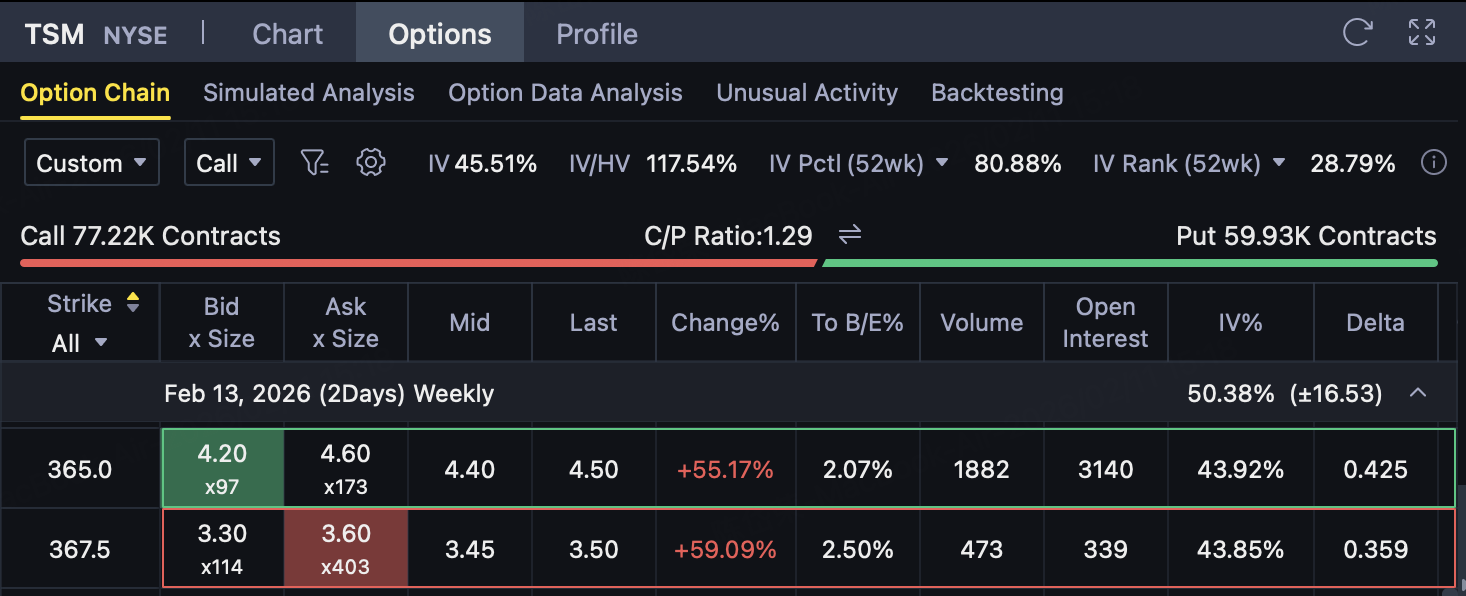Collapse the Feb 13, 2026 expiration group
The width and height of the screenshot is (1466, 596).
click(1417, 394)
